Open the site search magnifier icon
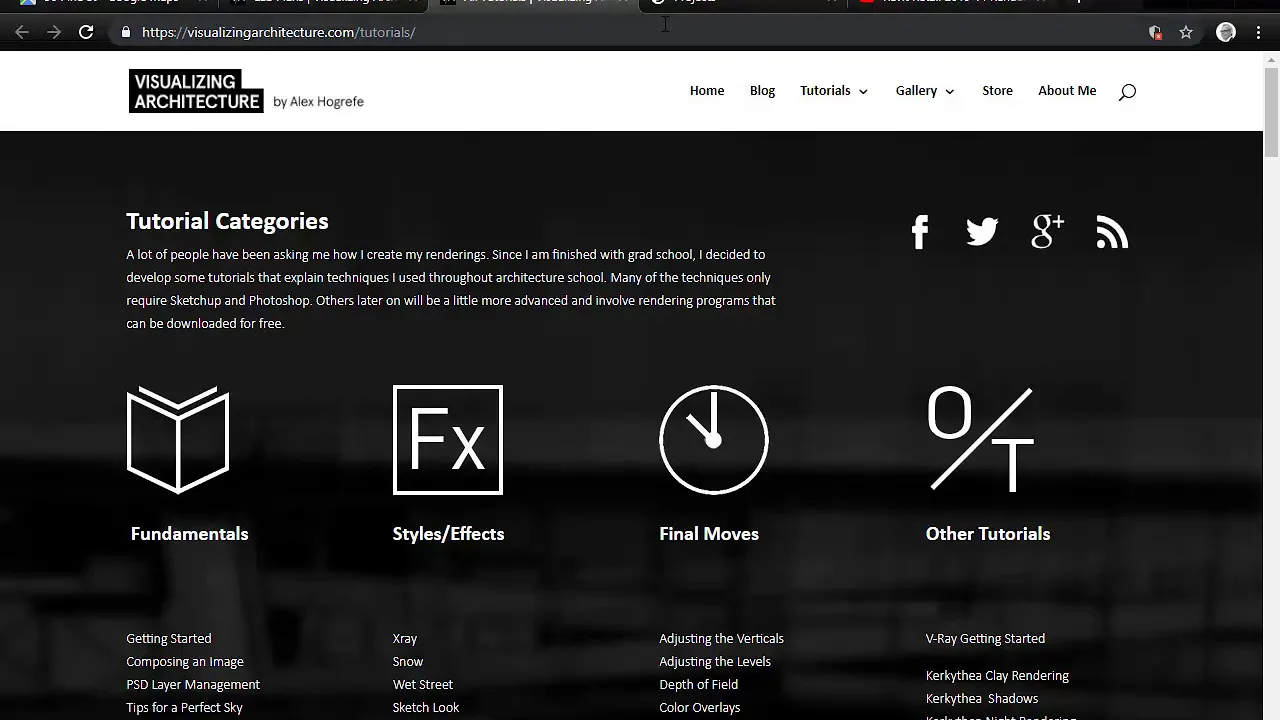The height and width of the screenshot is (720, 1280). click(x=1127, y=92)
